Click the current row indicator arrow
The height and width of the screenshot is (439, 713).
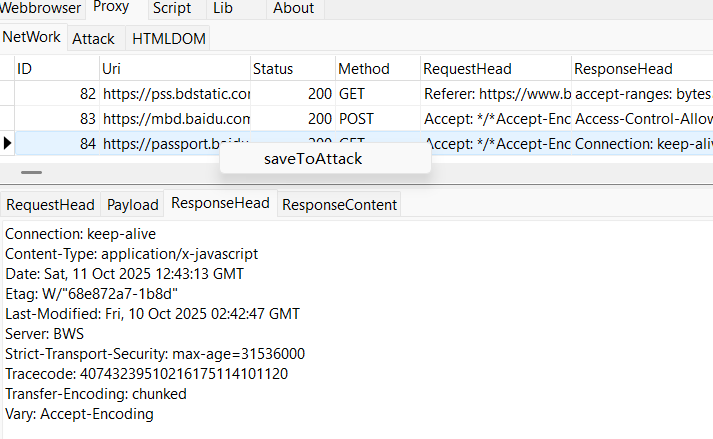[x=8, y=143]
